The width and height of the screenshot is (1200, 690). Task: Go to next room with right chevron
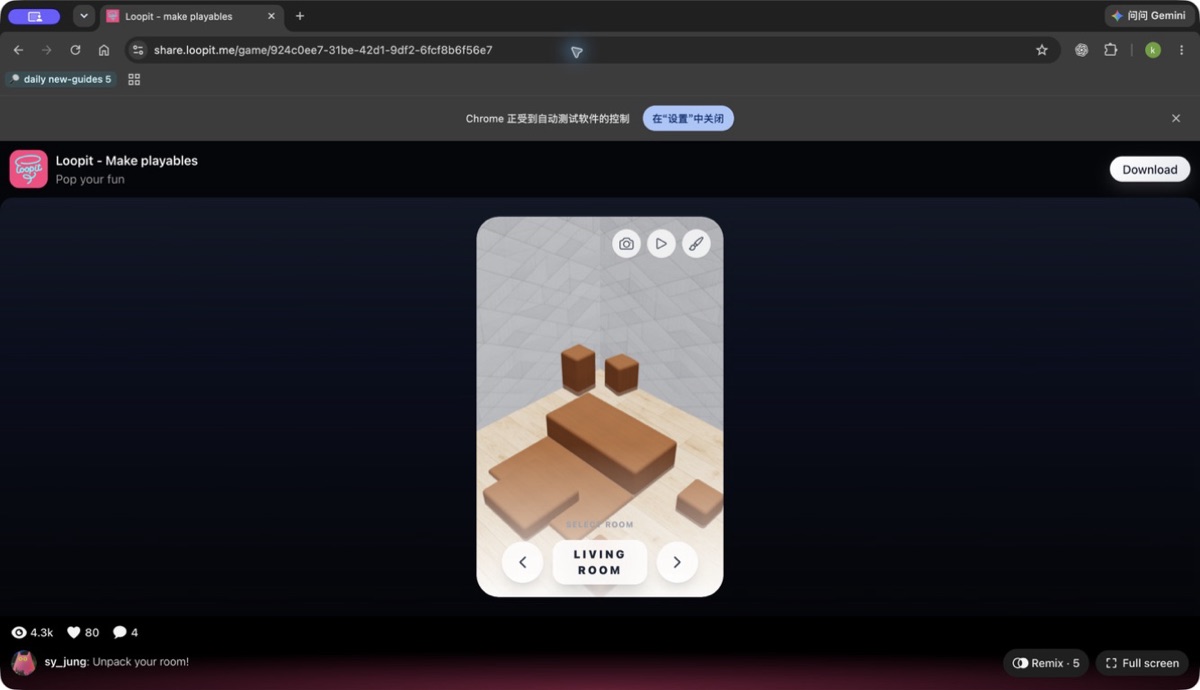[677, 562]
